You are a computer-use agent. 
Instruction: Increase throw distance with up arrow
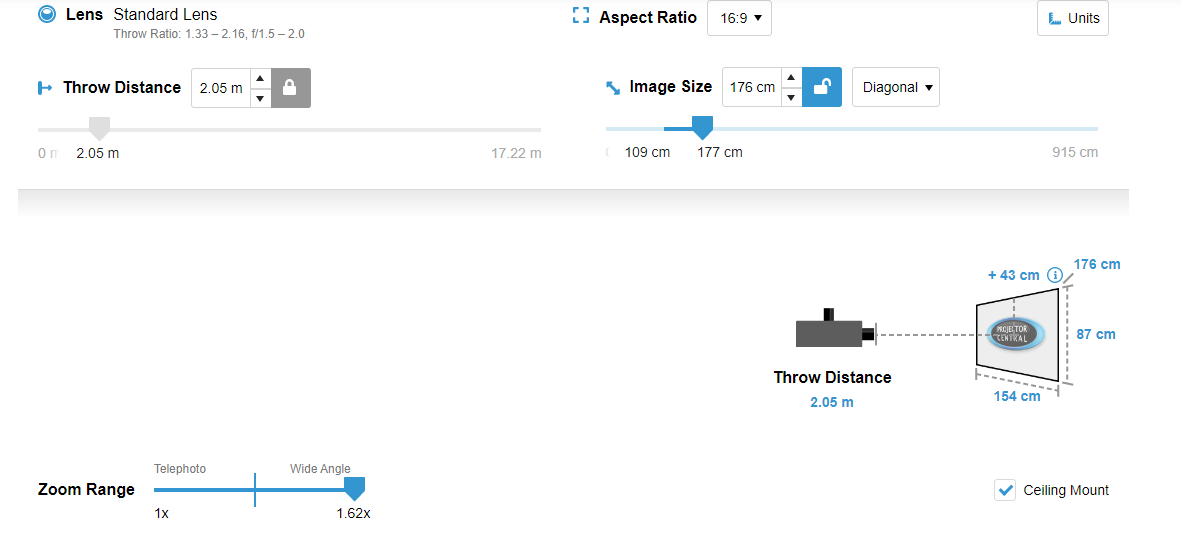(260, 78)
